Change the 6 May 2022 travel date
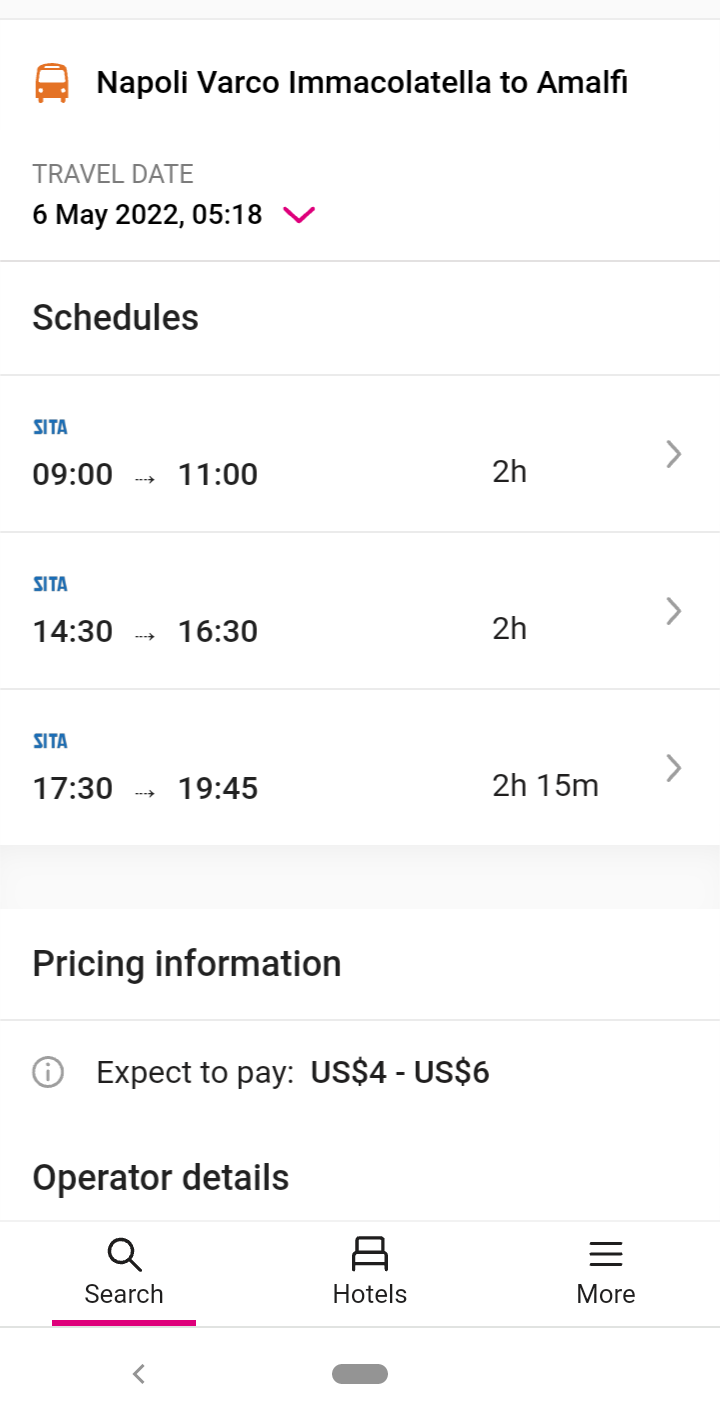 tap(147, 215)
